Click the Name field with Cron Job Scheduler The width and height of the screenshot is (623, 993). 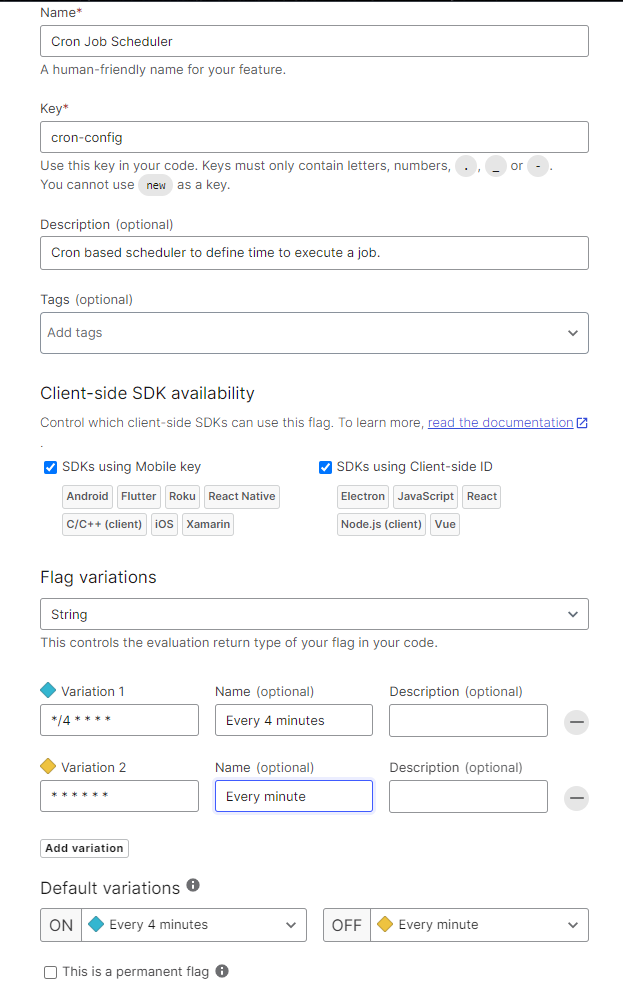tap(314, 41)
